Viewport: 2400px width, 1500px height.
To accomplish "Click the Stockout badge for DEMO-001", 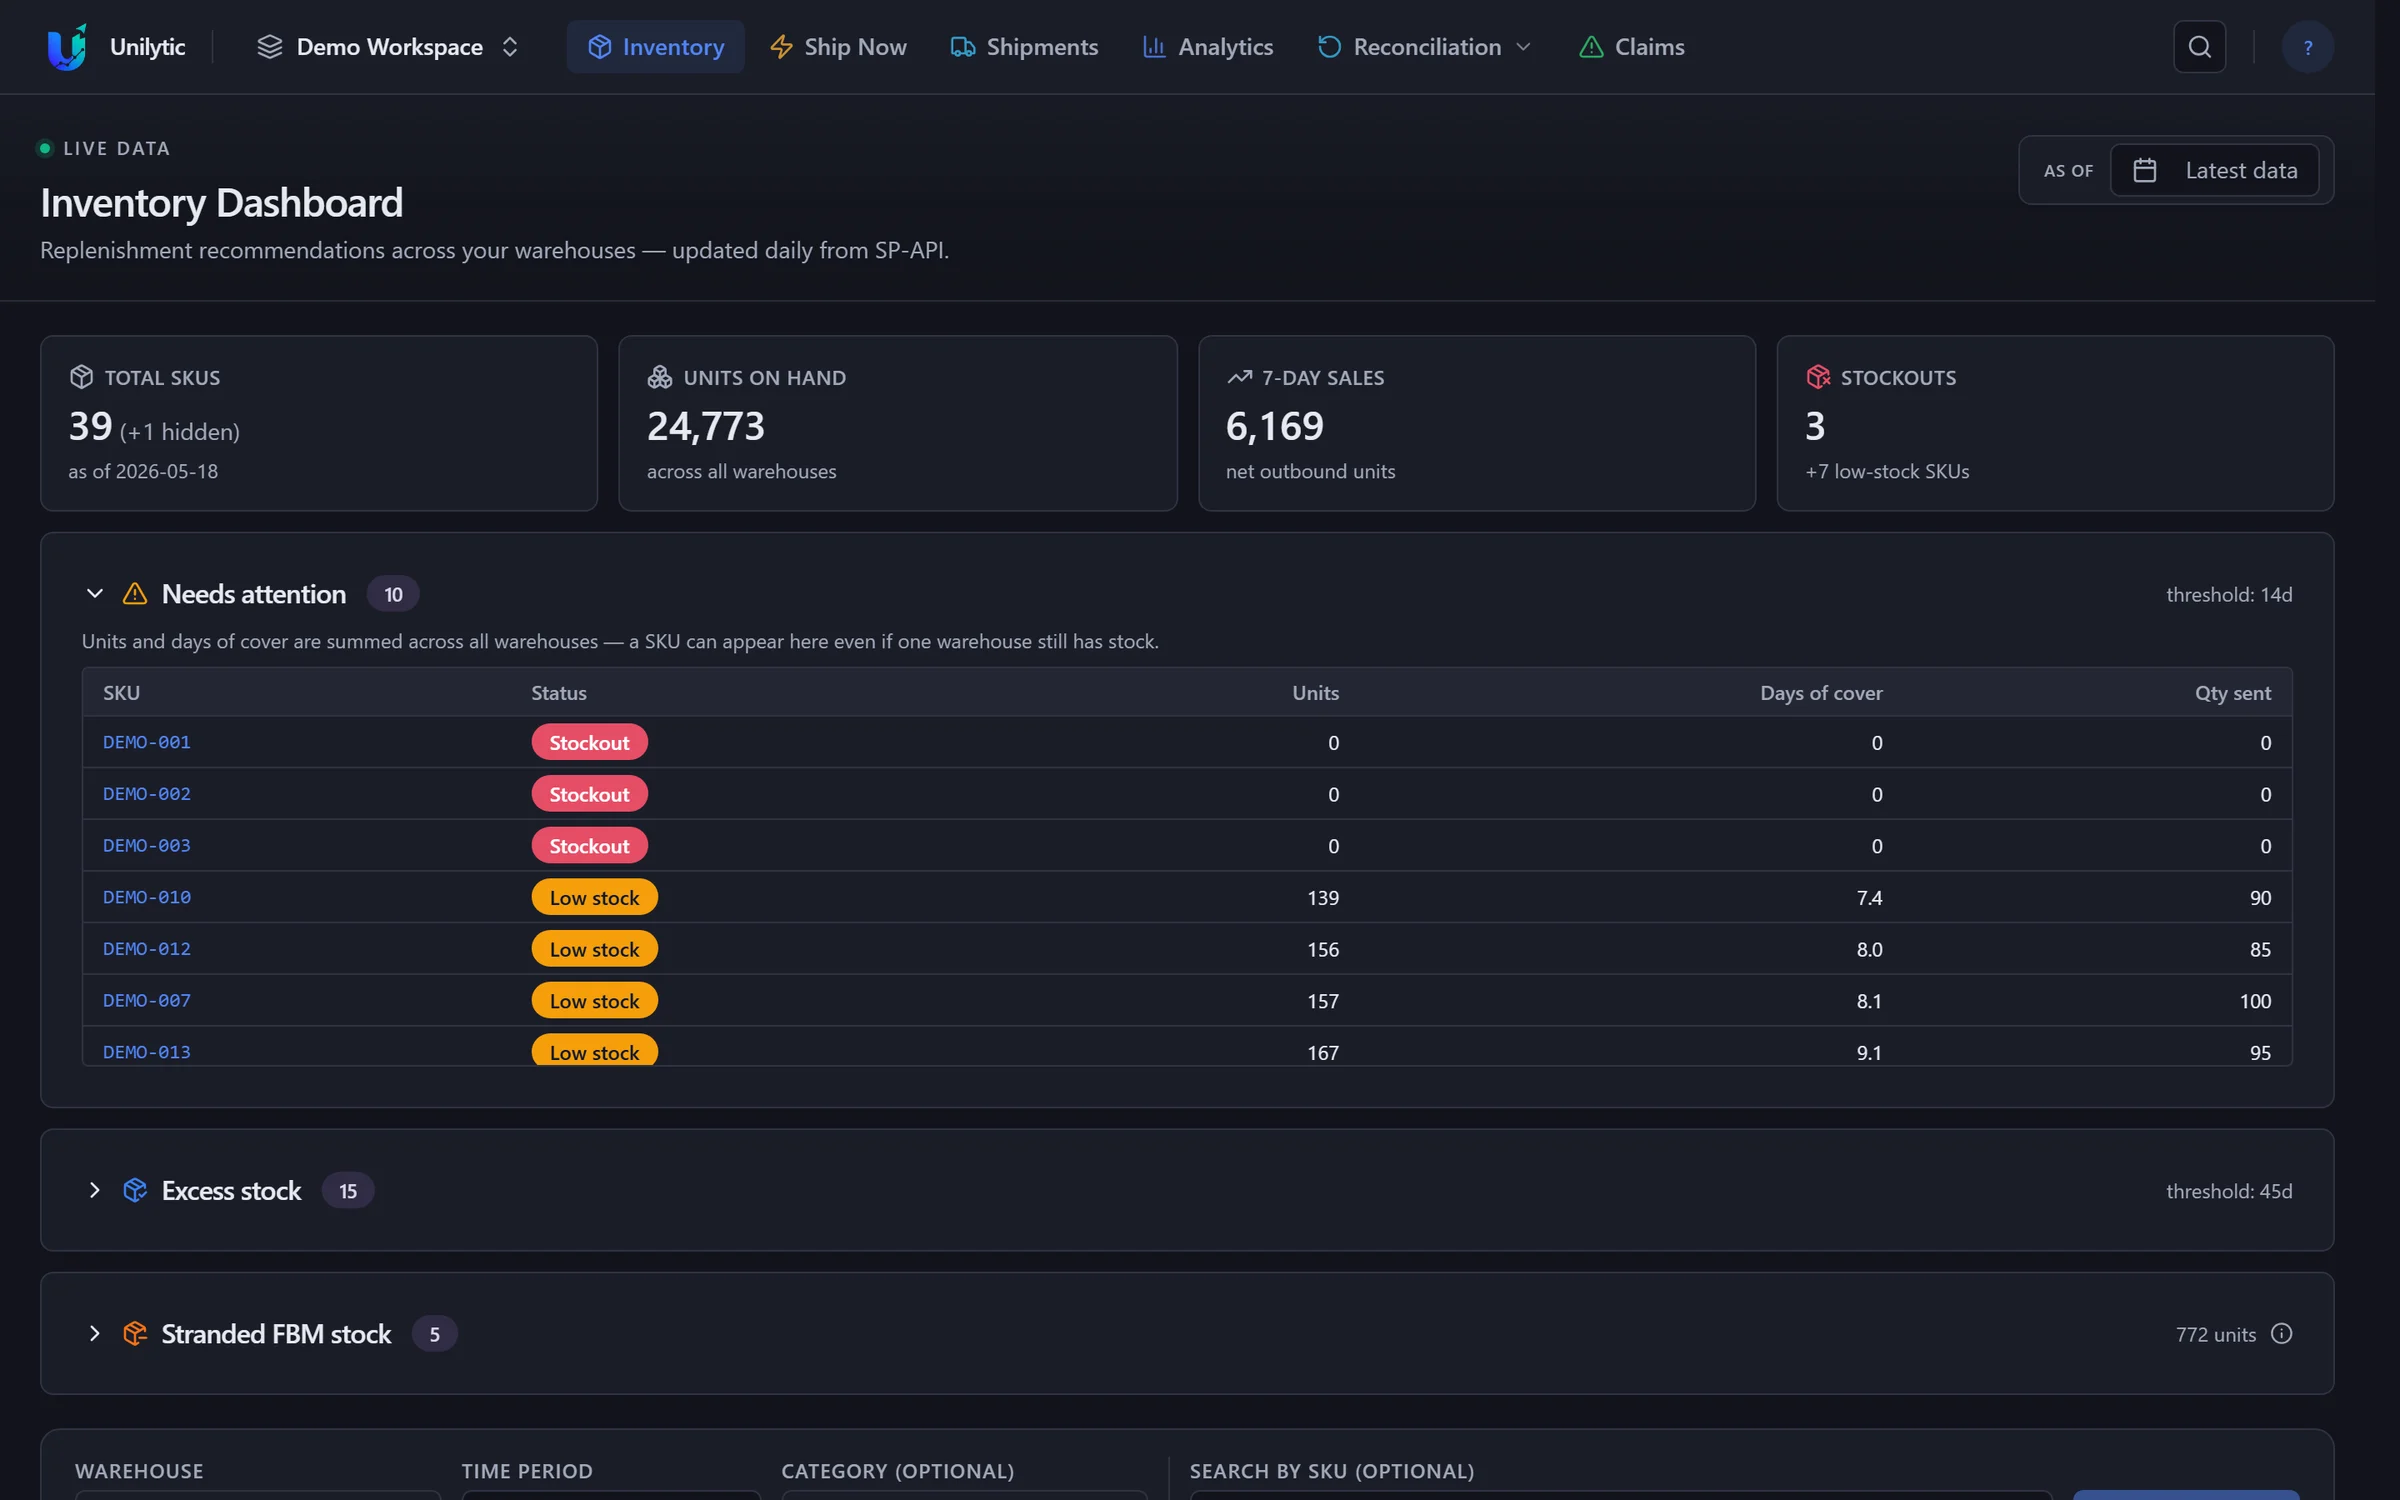I will 589,742.
